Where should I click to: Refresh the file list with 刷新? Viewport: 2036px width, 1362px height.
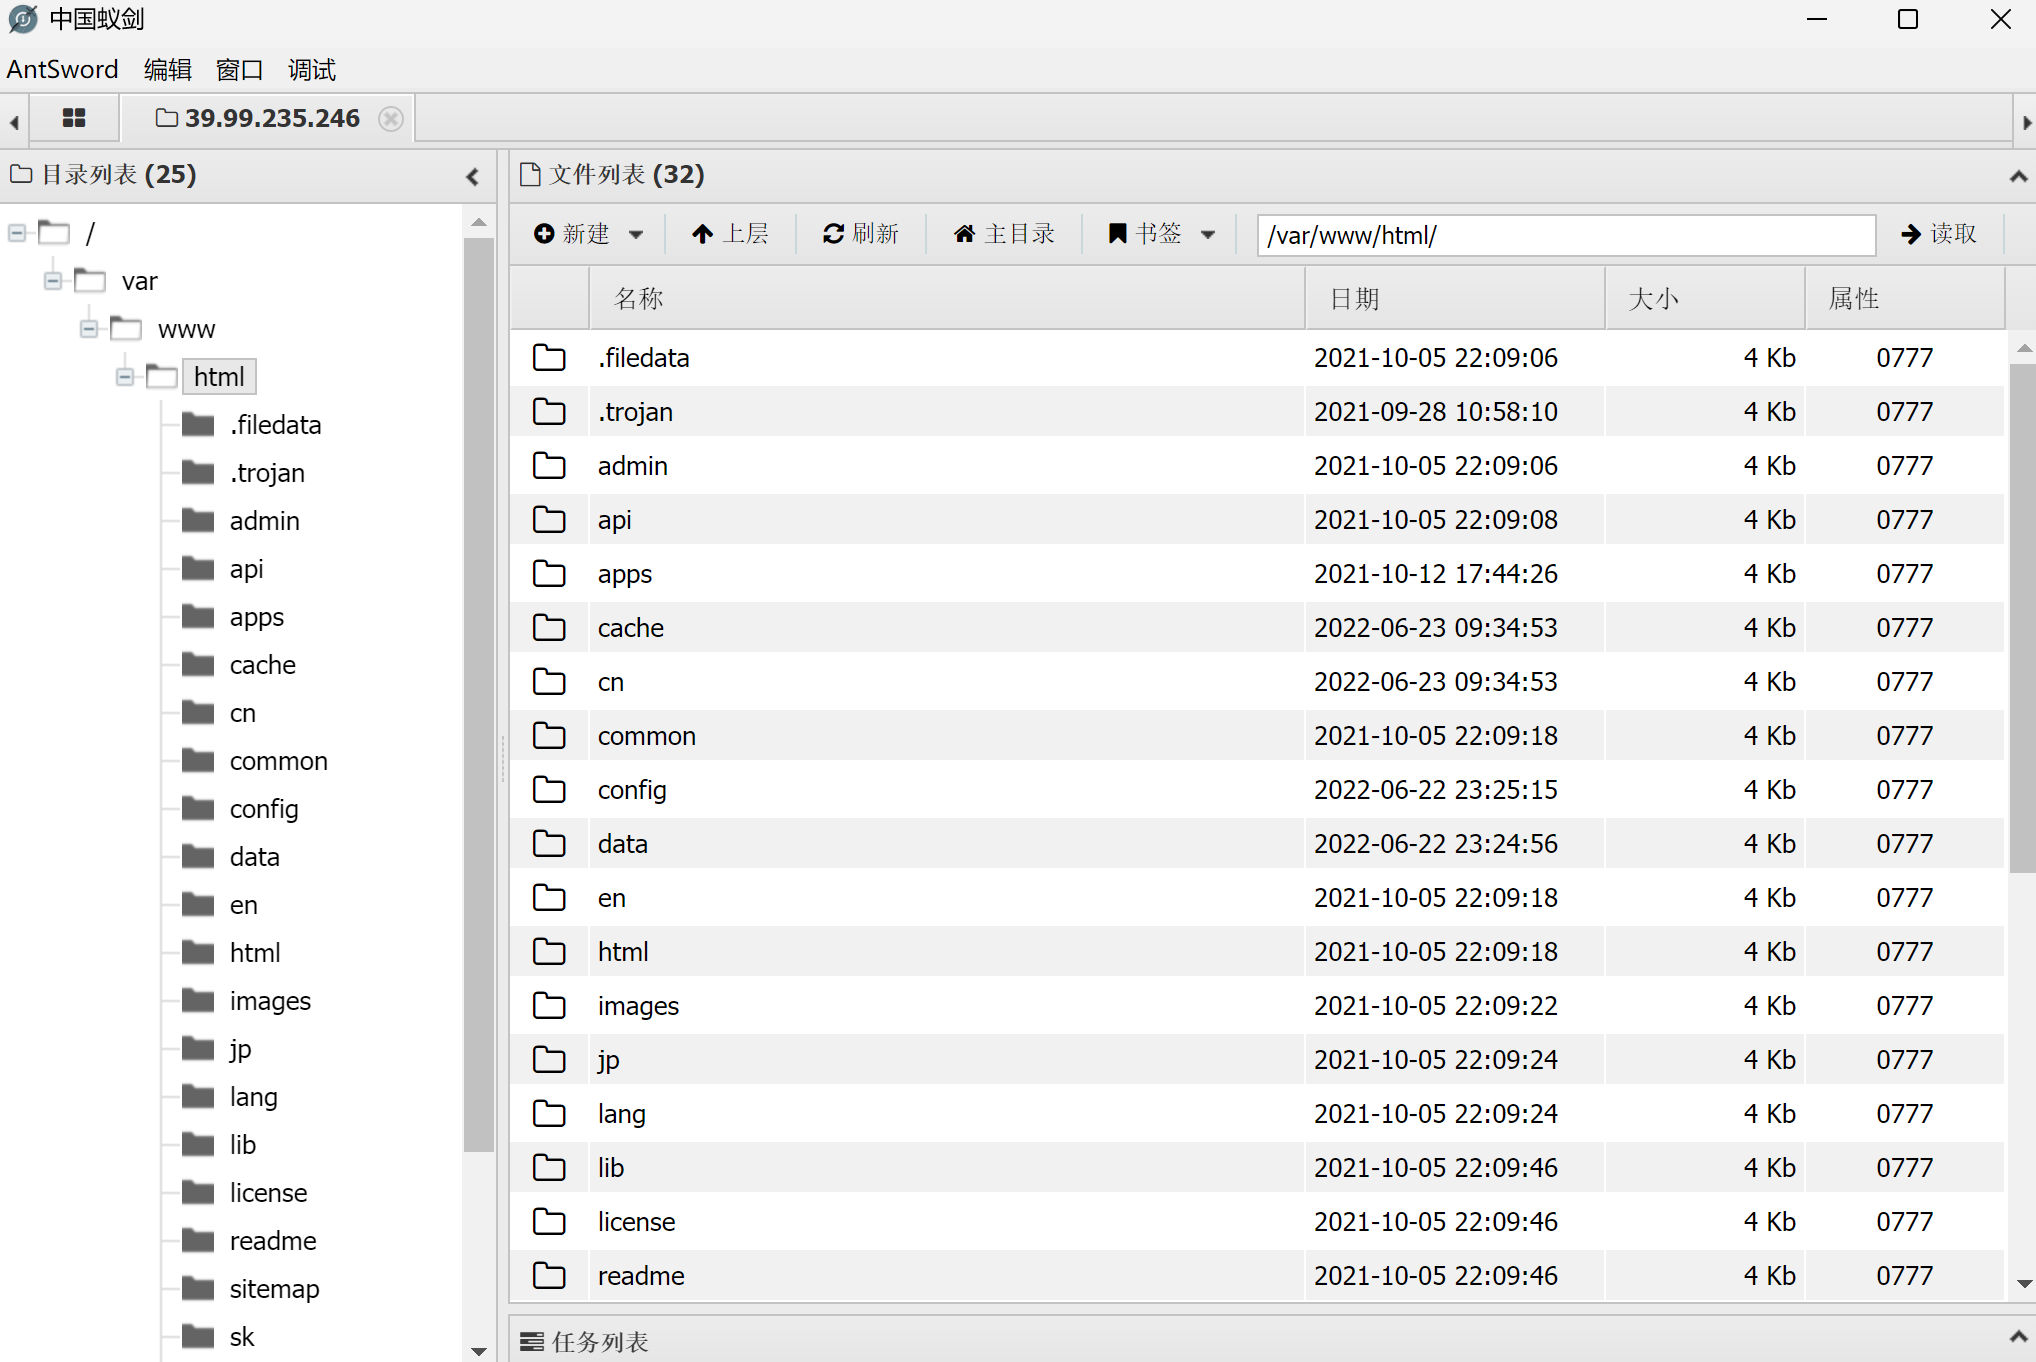click(x=860, y=234)
